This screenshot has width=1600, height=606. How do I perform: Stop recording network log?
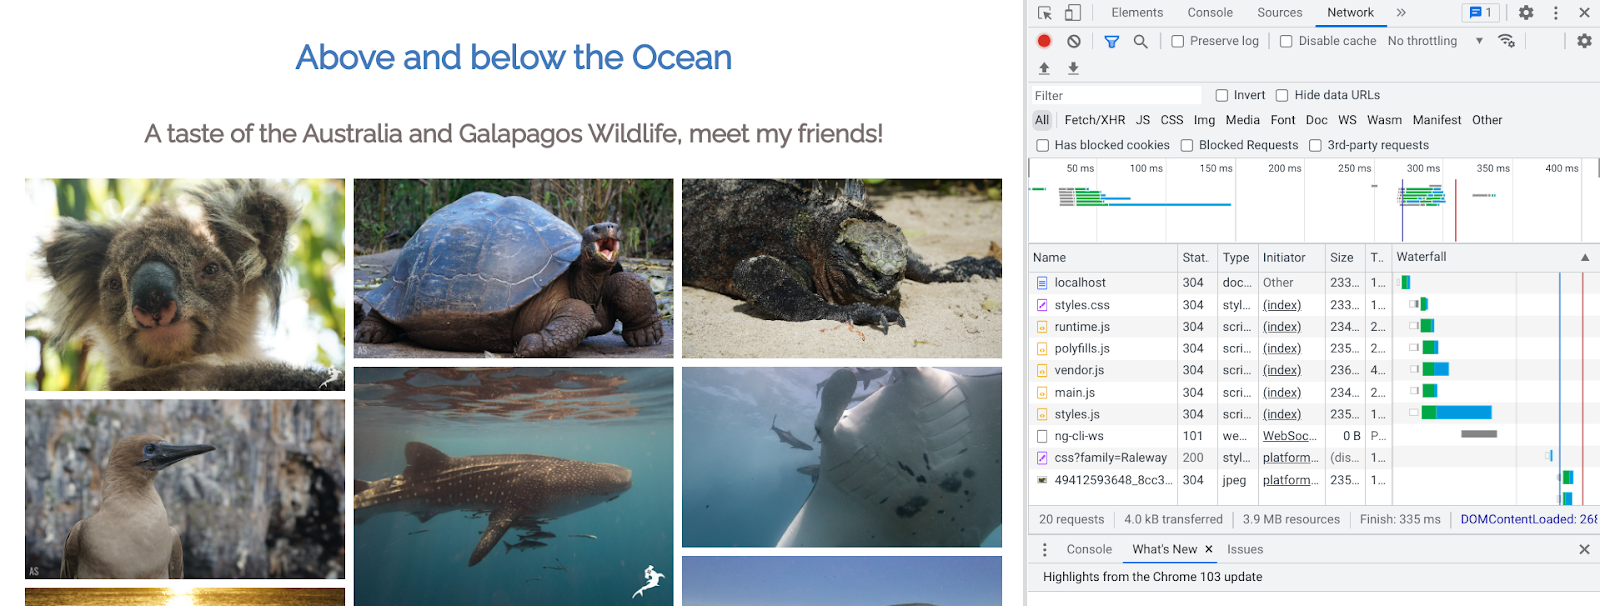[x=1044, y=41]
